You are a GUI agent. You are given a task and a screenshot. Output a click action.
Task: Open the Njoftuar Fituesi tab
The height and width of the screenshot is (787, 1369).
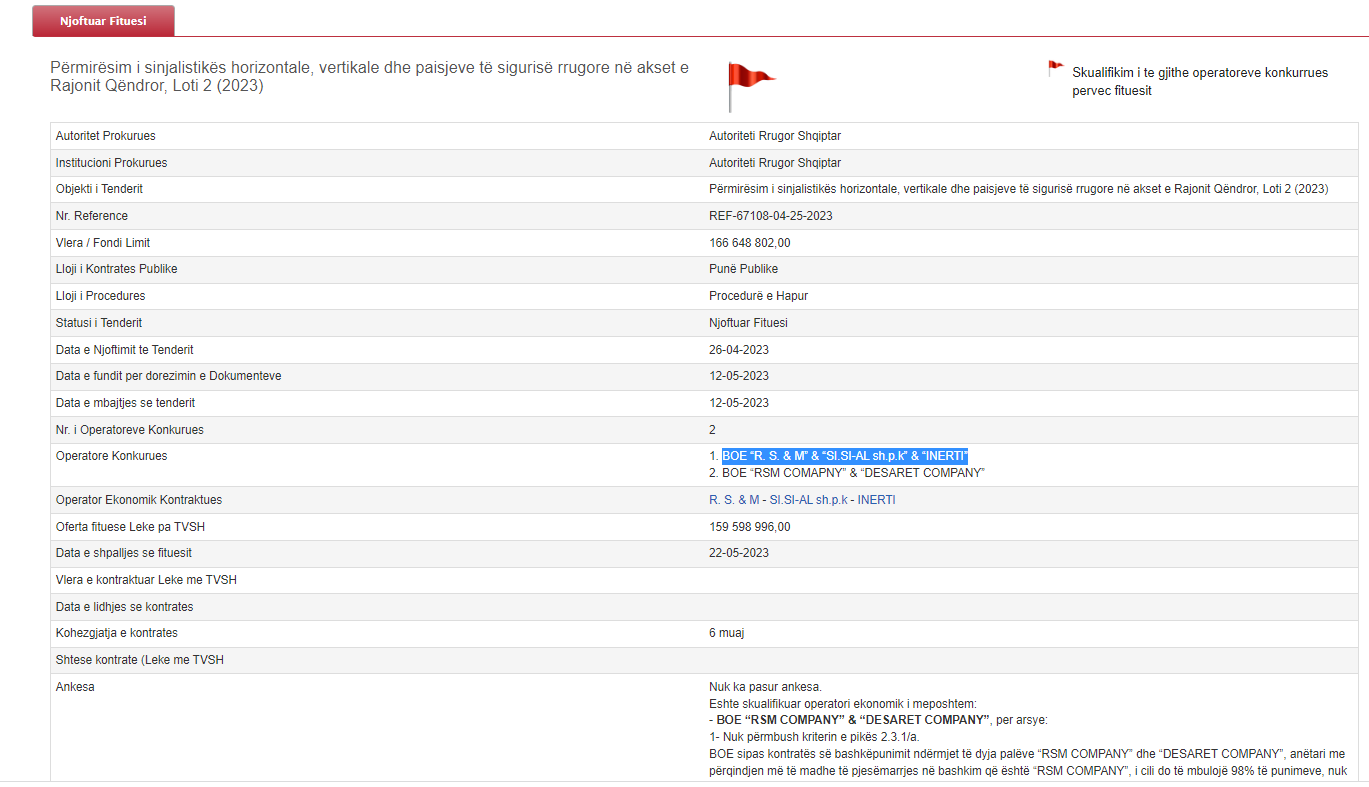coord(103,21)
